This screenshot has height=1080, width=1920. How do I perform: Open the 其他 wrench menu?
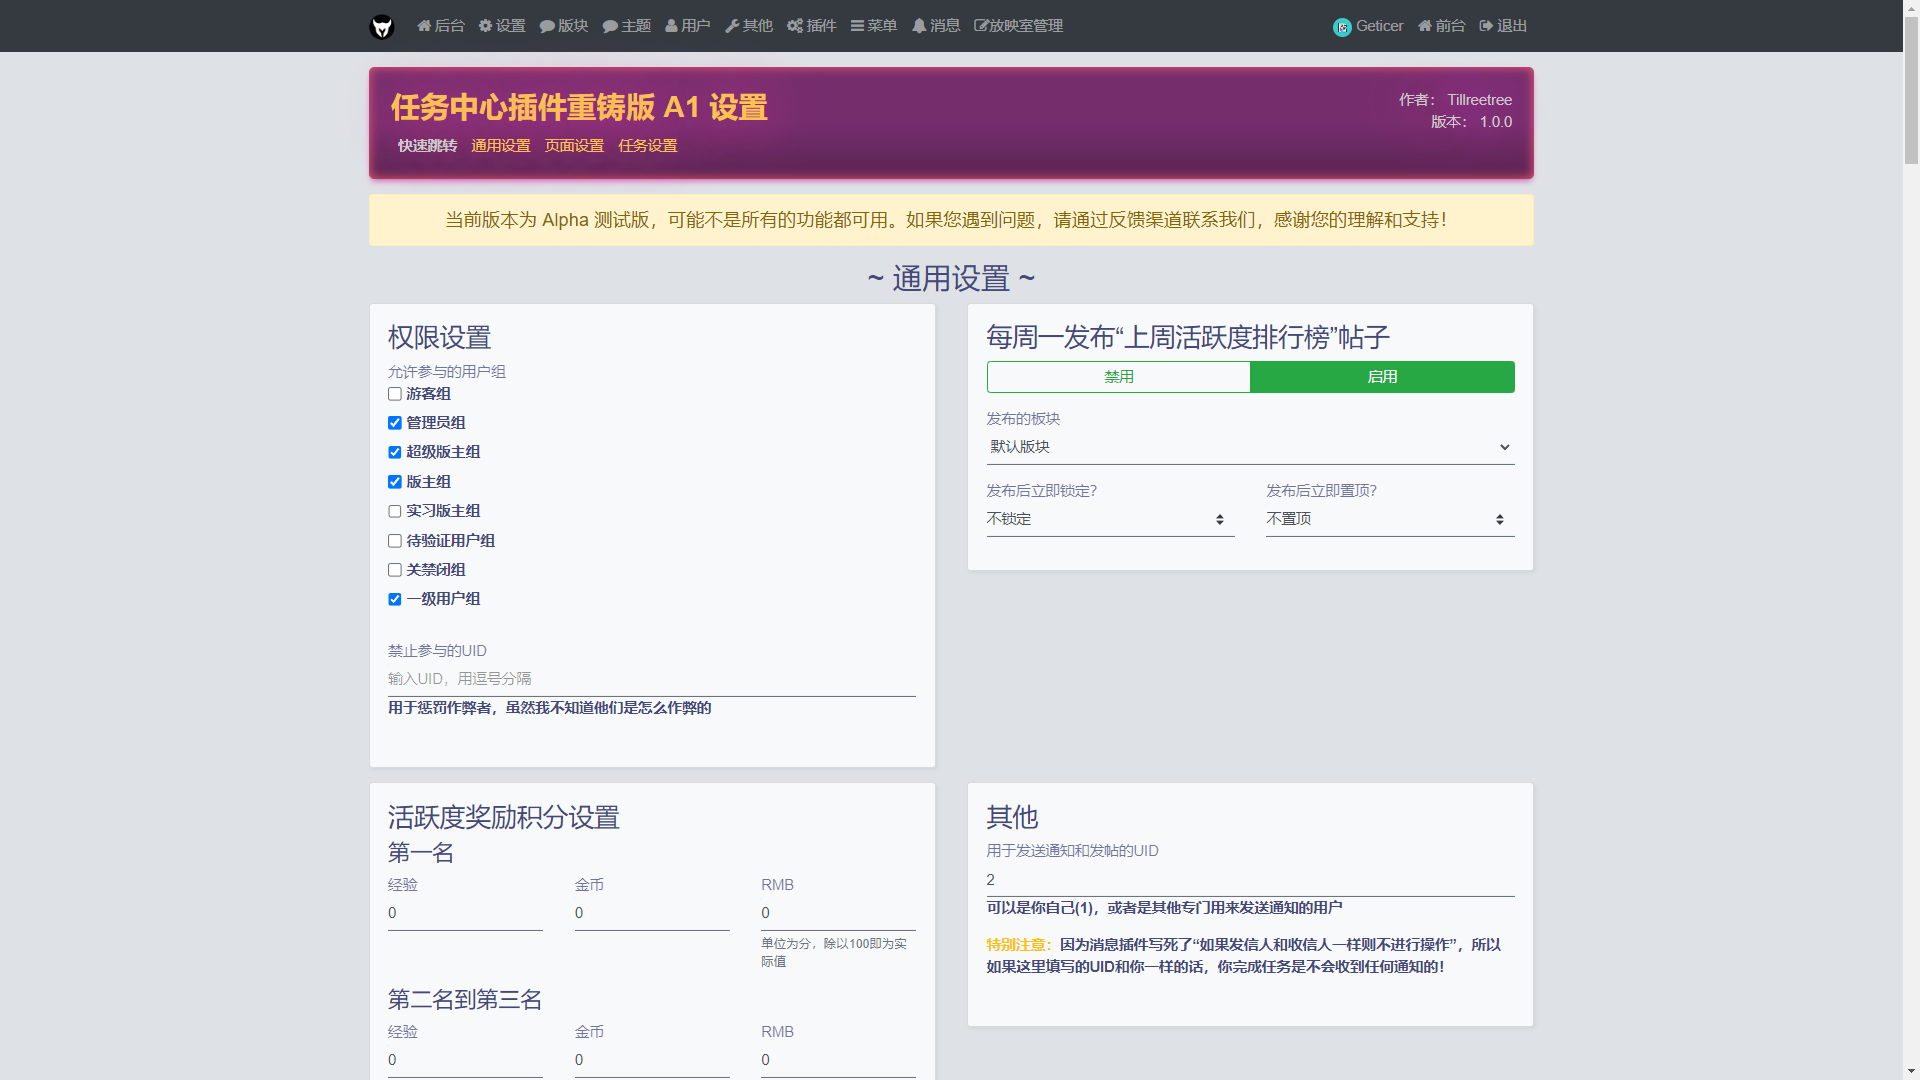coord(749,26)
